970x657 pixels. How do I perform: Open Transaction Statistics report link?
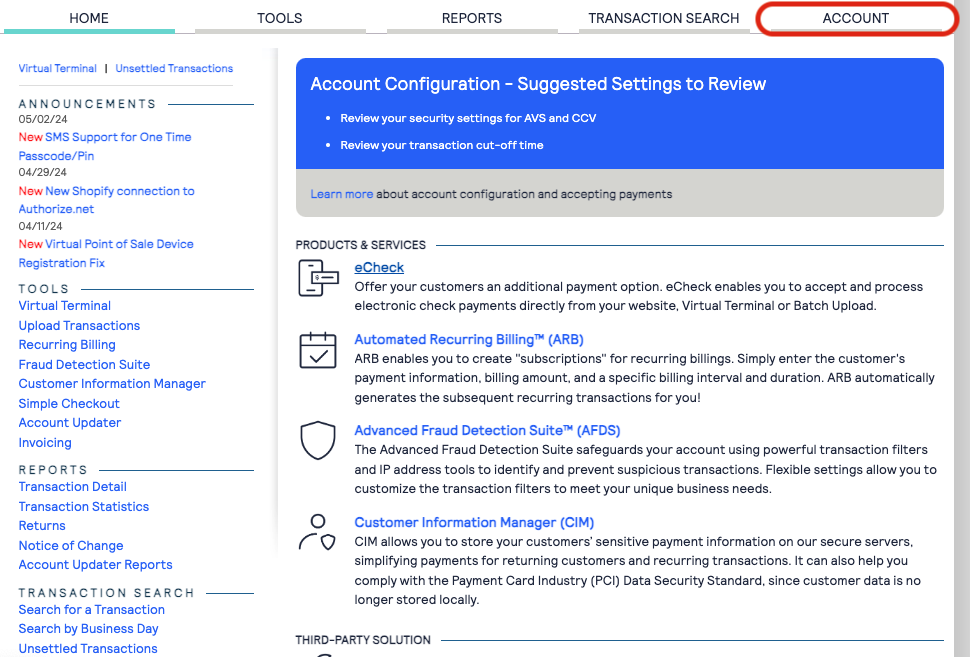[x=83, y=507]
